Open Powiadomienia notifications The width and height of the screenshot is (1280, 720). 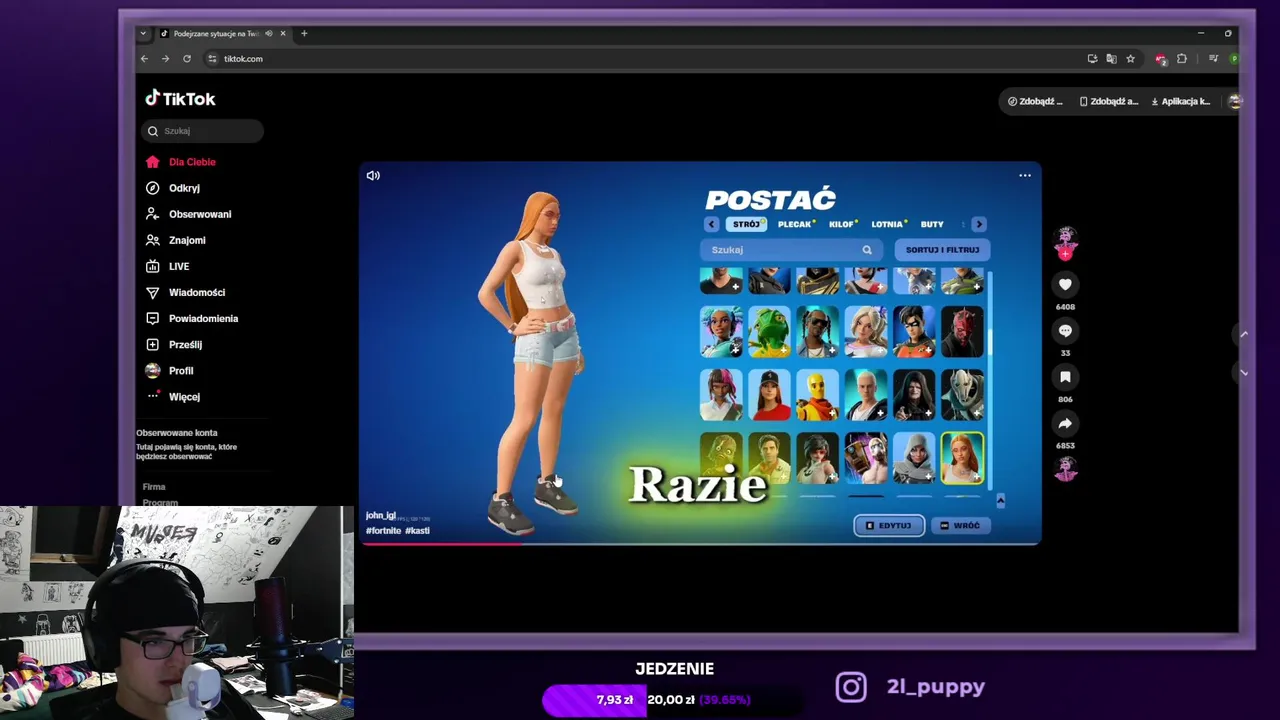pyautogui.click(x=192, y=318)
